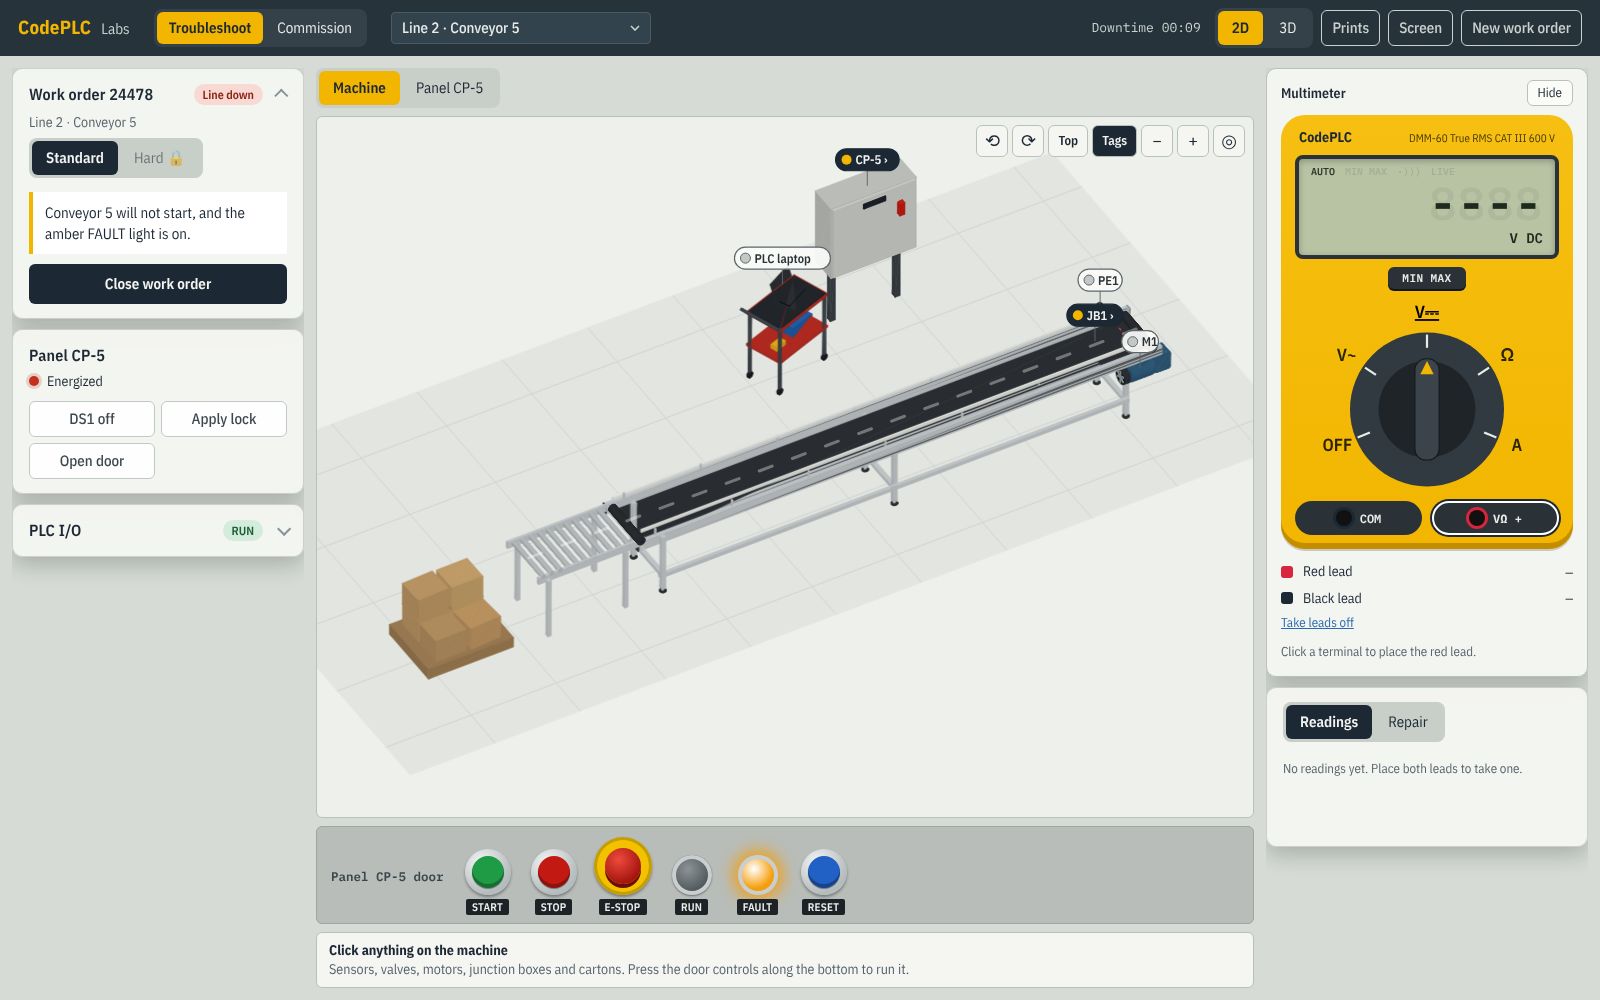Image resolution: width=1600 pixels, height=1000 pixels.
Task: Click the multimeter rotary dial
Action: tap(1427, 410)
